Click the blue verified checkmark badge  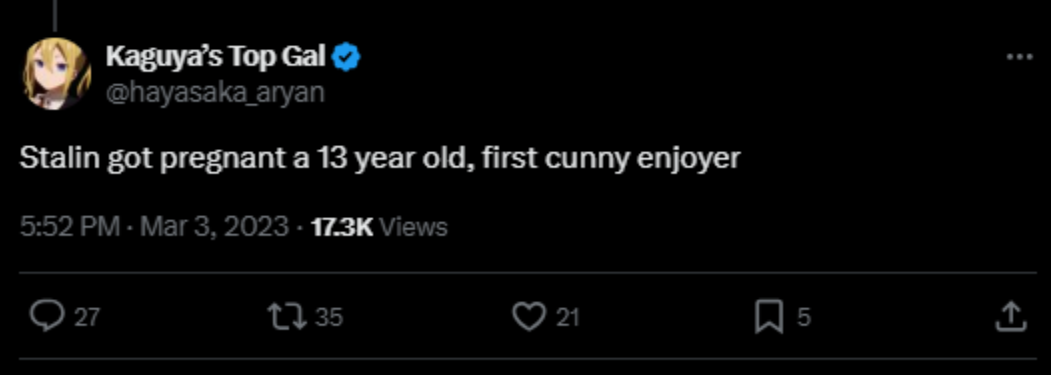347,59
